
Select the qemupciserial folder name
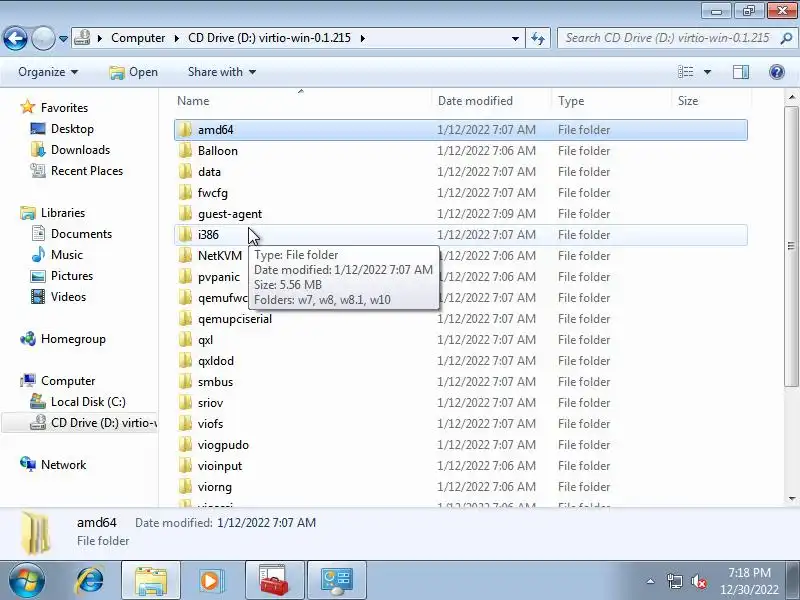(x=235, y=319)
